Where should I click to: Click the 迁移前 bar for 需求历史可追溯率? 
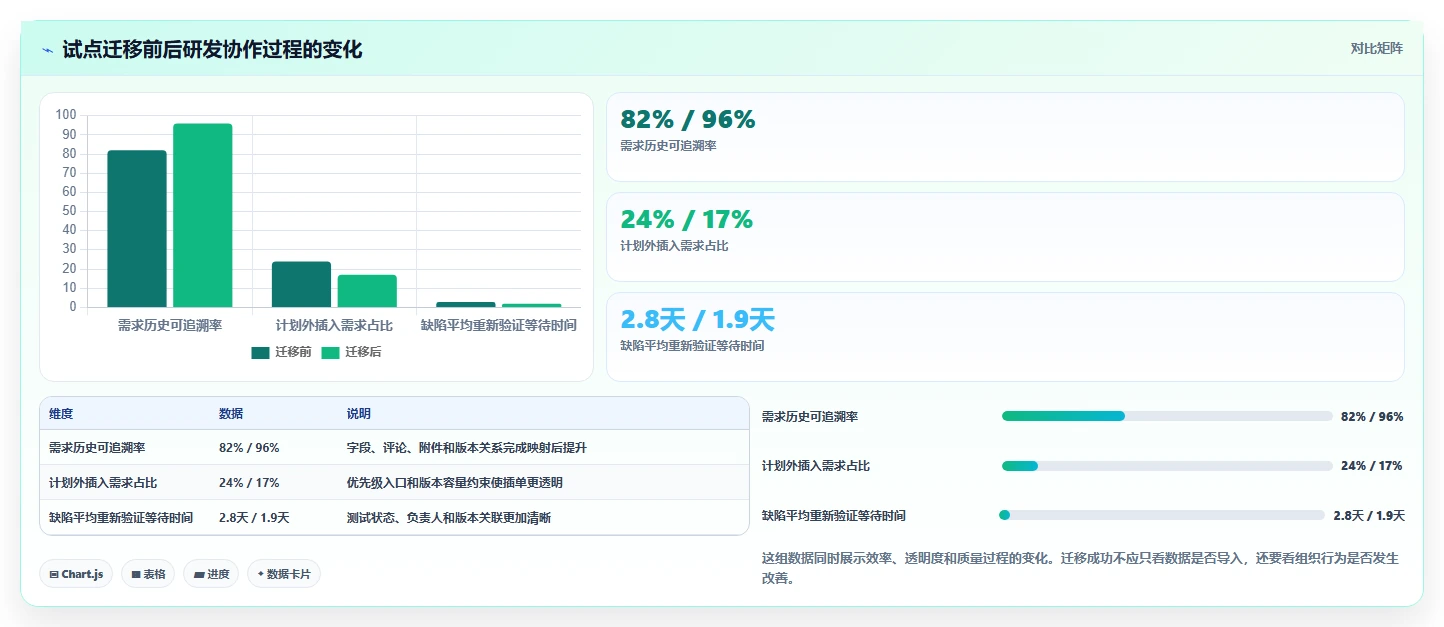point(137,229)
